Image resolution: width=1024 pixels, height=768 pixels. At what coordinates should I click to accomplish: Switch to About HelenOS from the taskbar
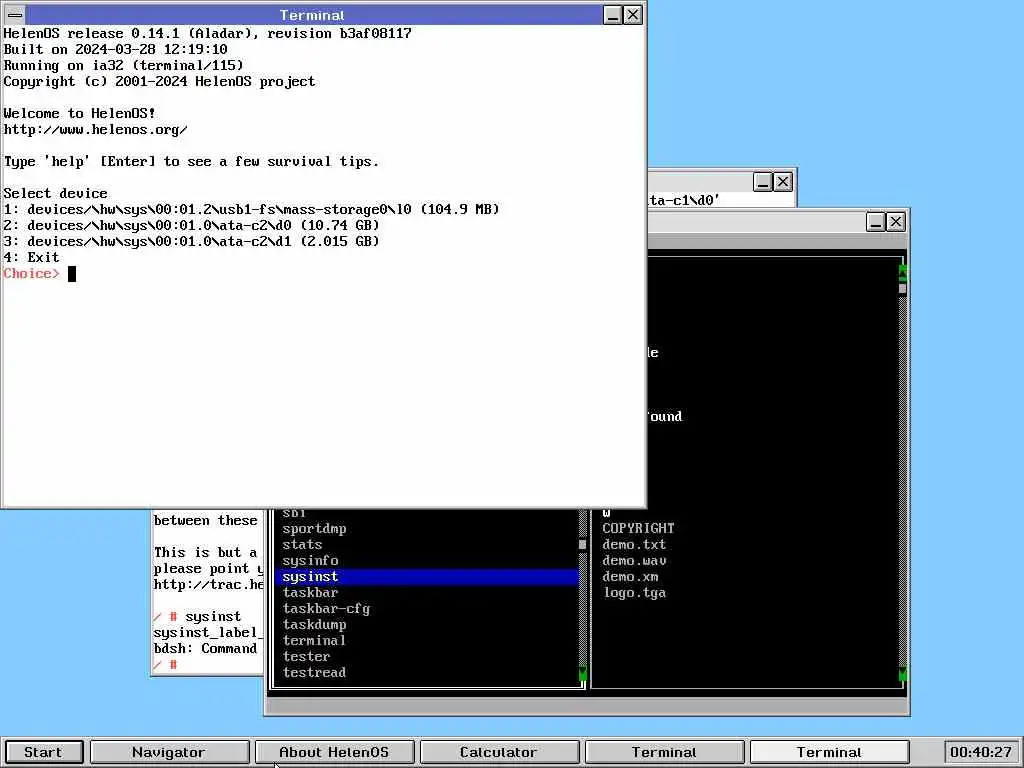coord(334,752)
